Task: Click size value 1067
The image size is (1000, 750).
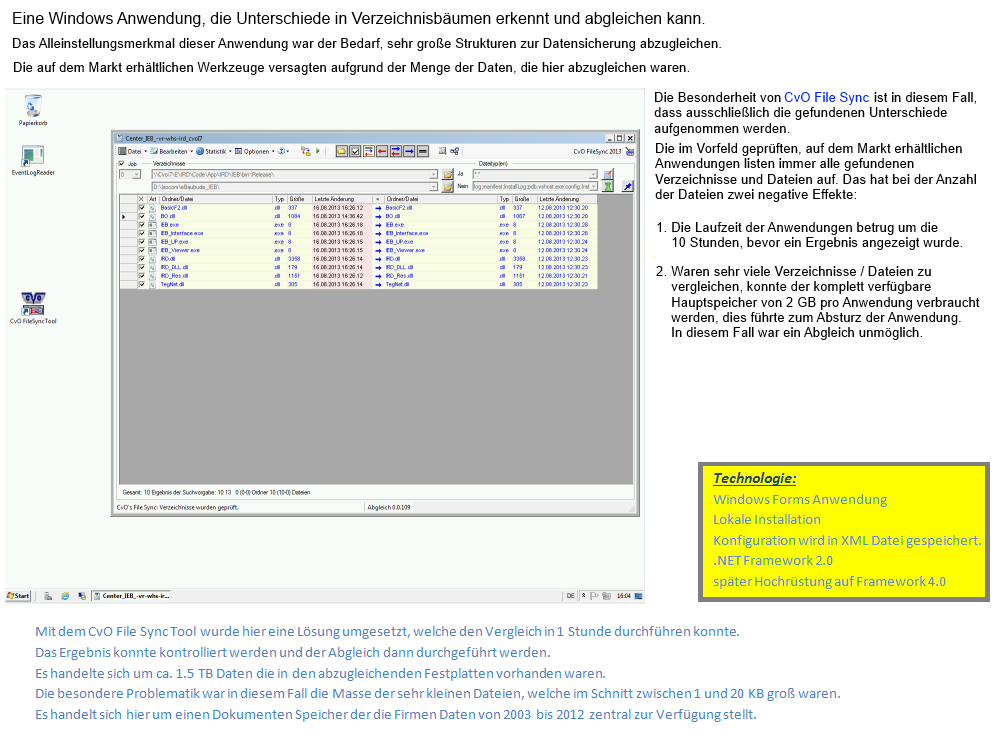Action: pos(519,216)
